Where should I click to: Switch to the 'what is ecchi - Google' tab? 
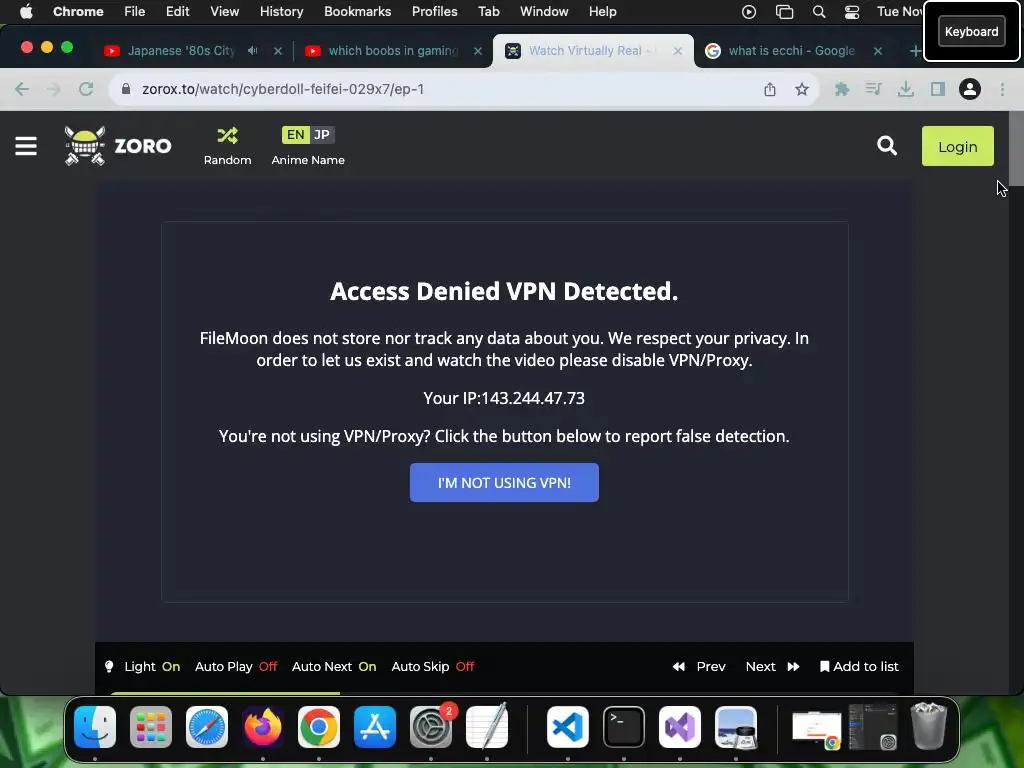point(792,51)
